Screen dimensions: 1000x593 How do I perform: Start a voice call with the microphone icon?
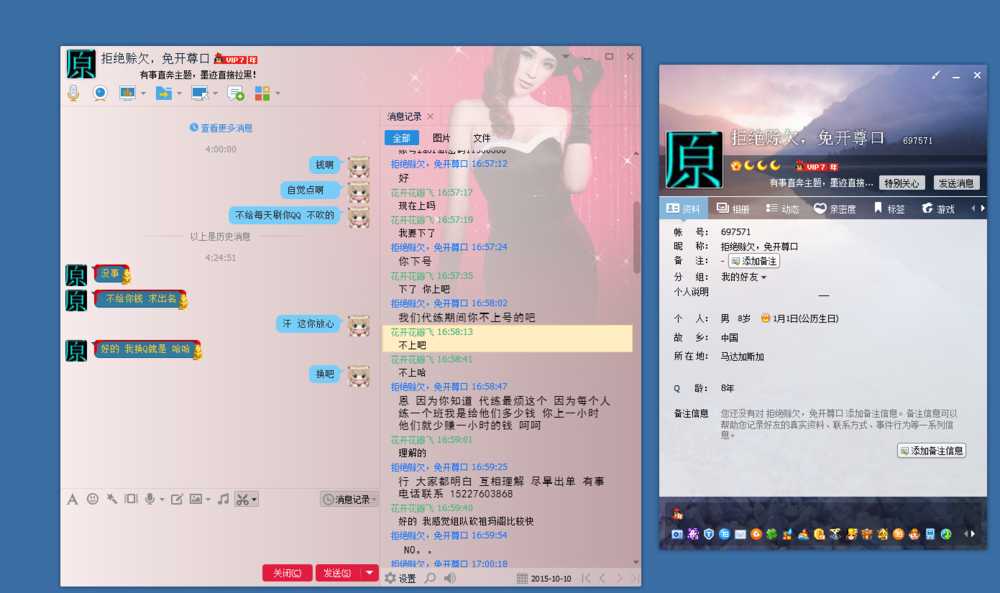[x=73, y=93]
